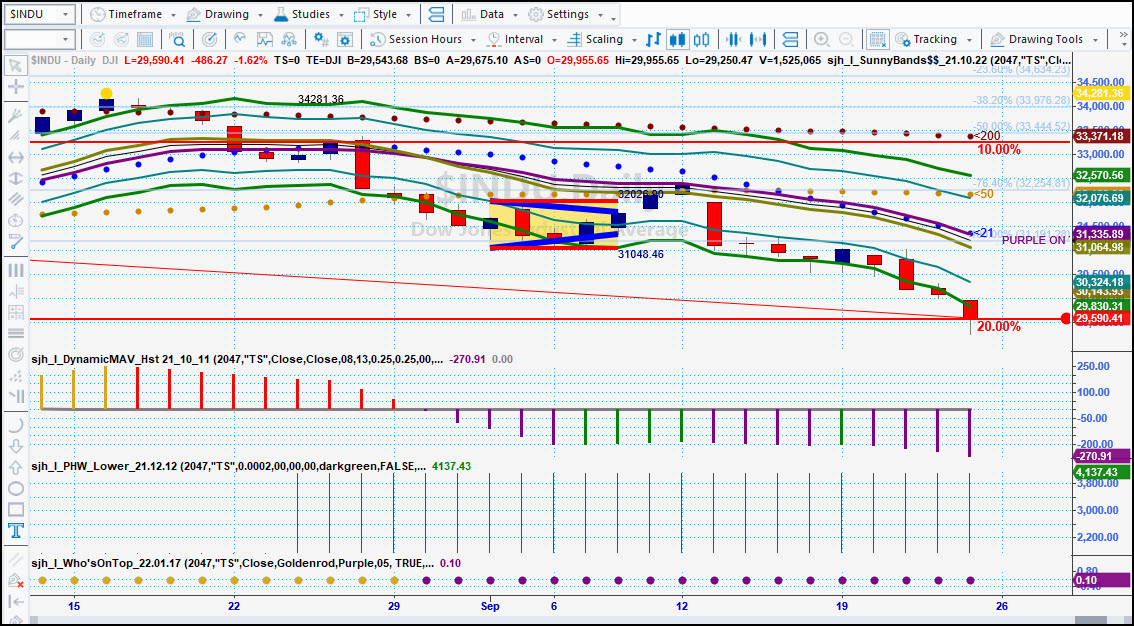Viewport: 1134px width, 626px height.
Task: Select the up arrow drawing tool
Action: point(15,467)
